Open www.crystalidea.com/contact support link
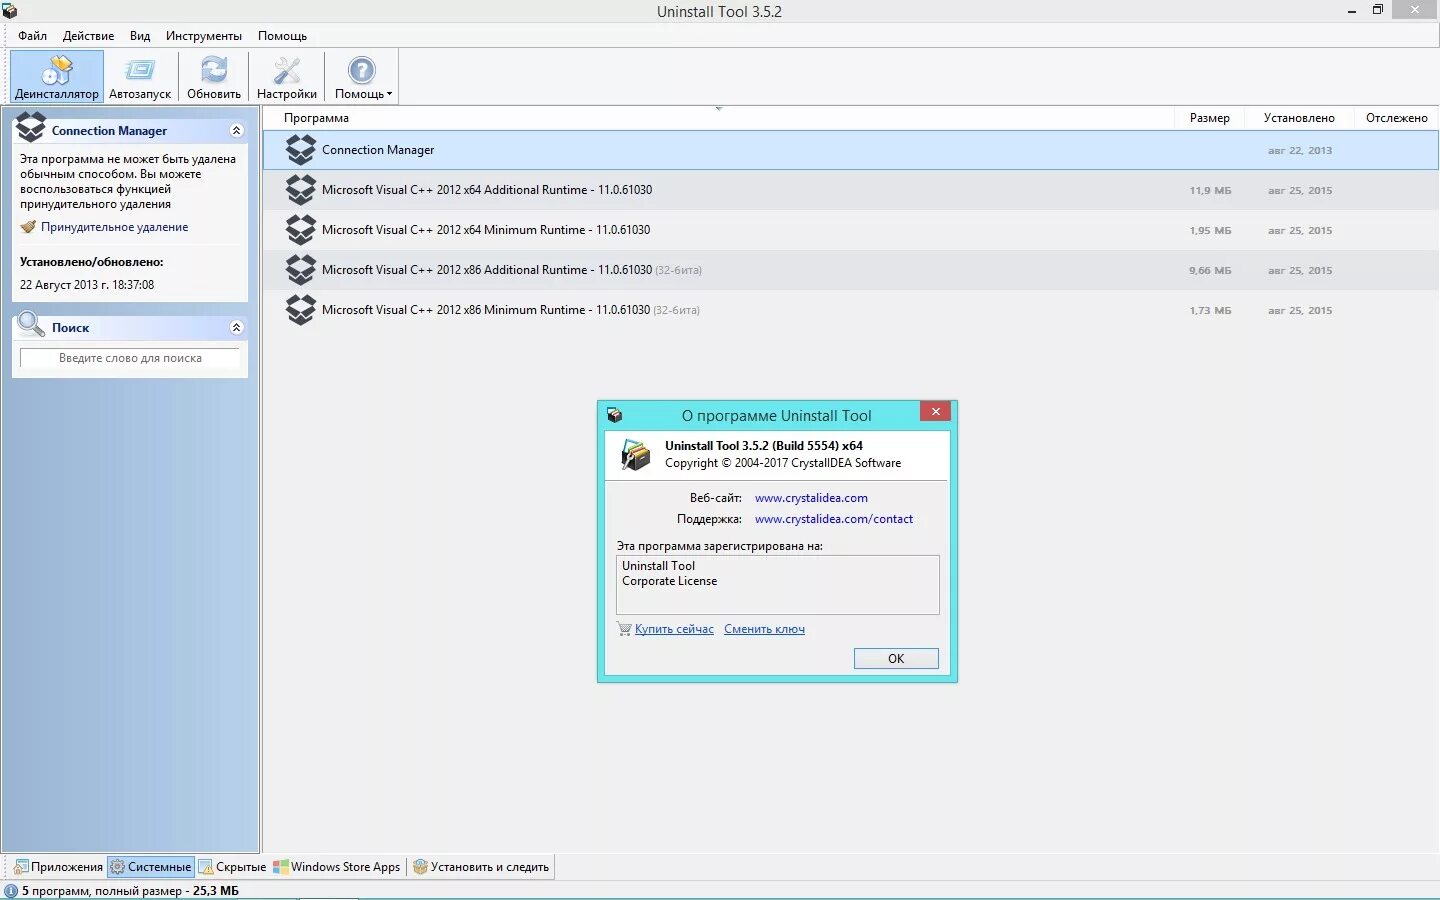Screen dimensions: 1440x900 coord(834,519)
